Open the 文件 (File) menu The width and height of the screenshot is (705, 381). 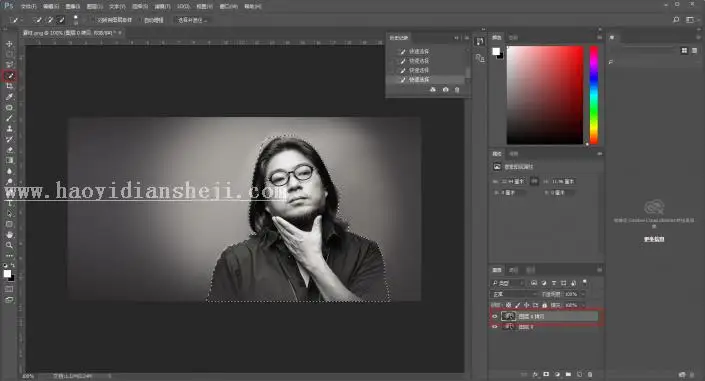28,6
